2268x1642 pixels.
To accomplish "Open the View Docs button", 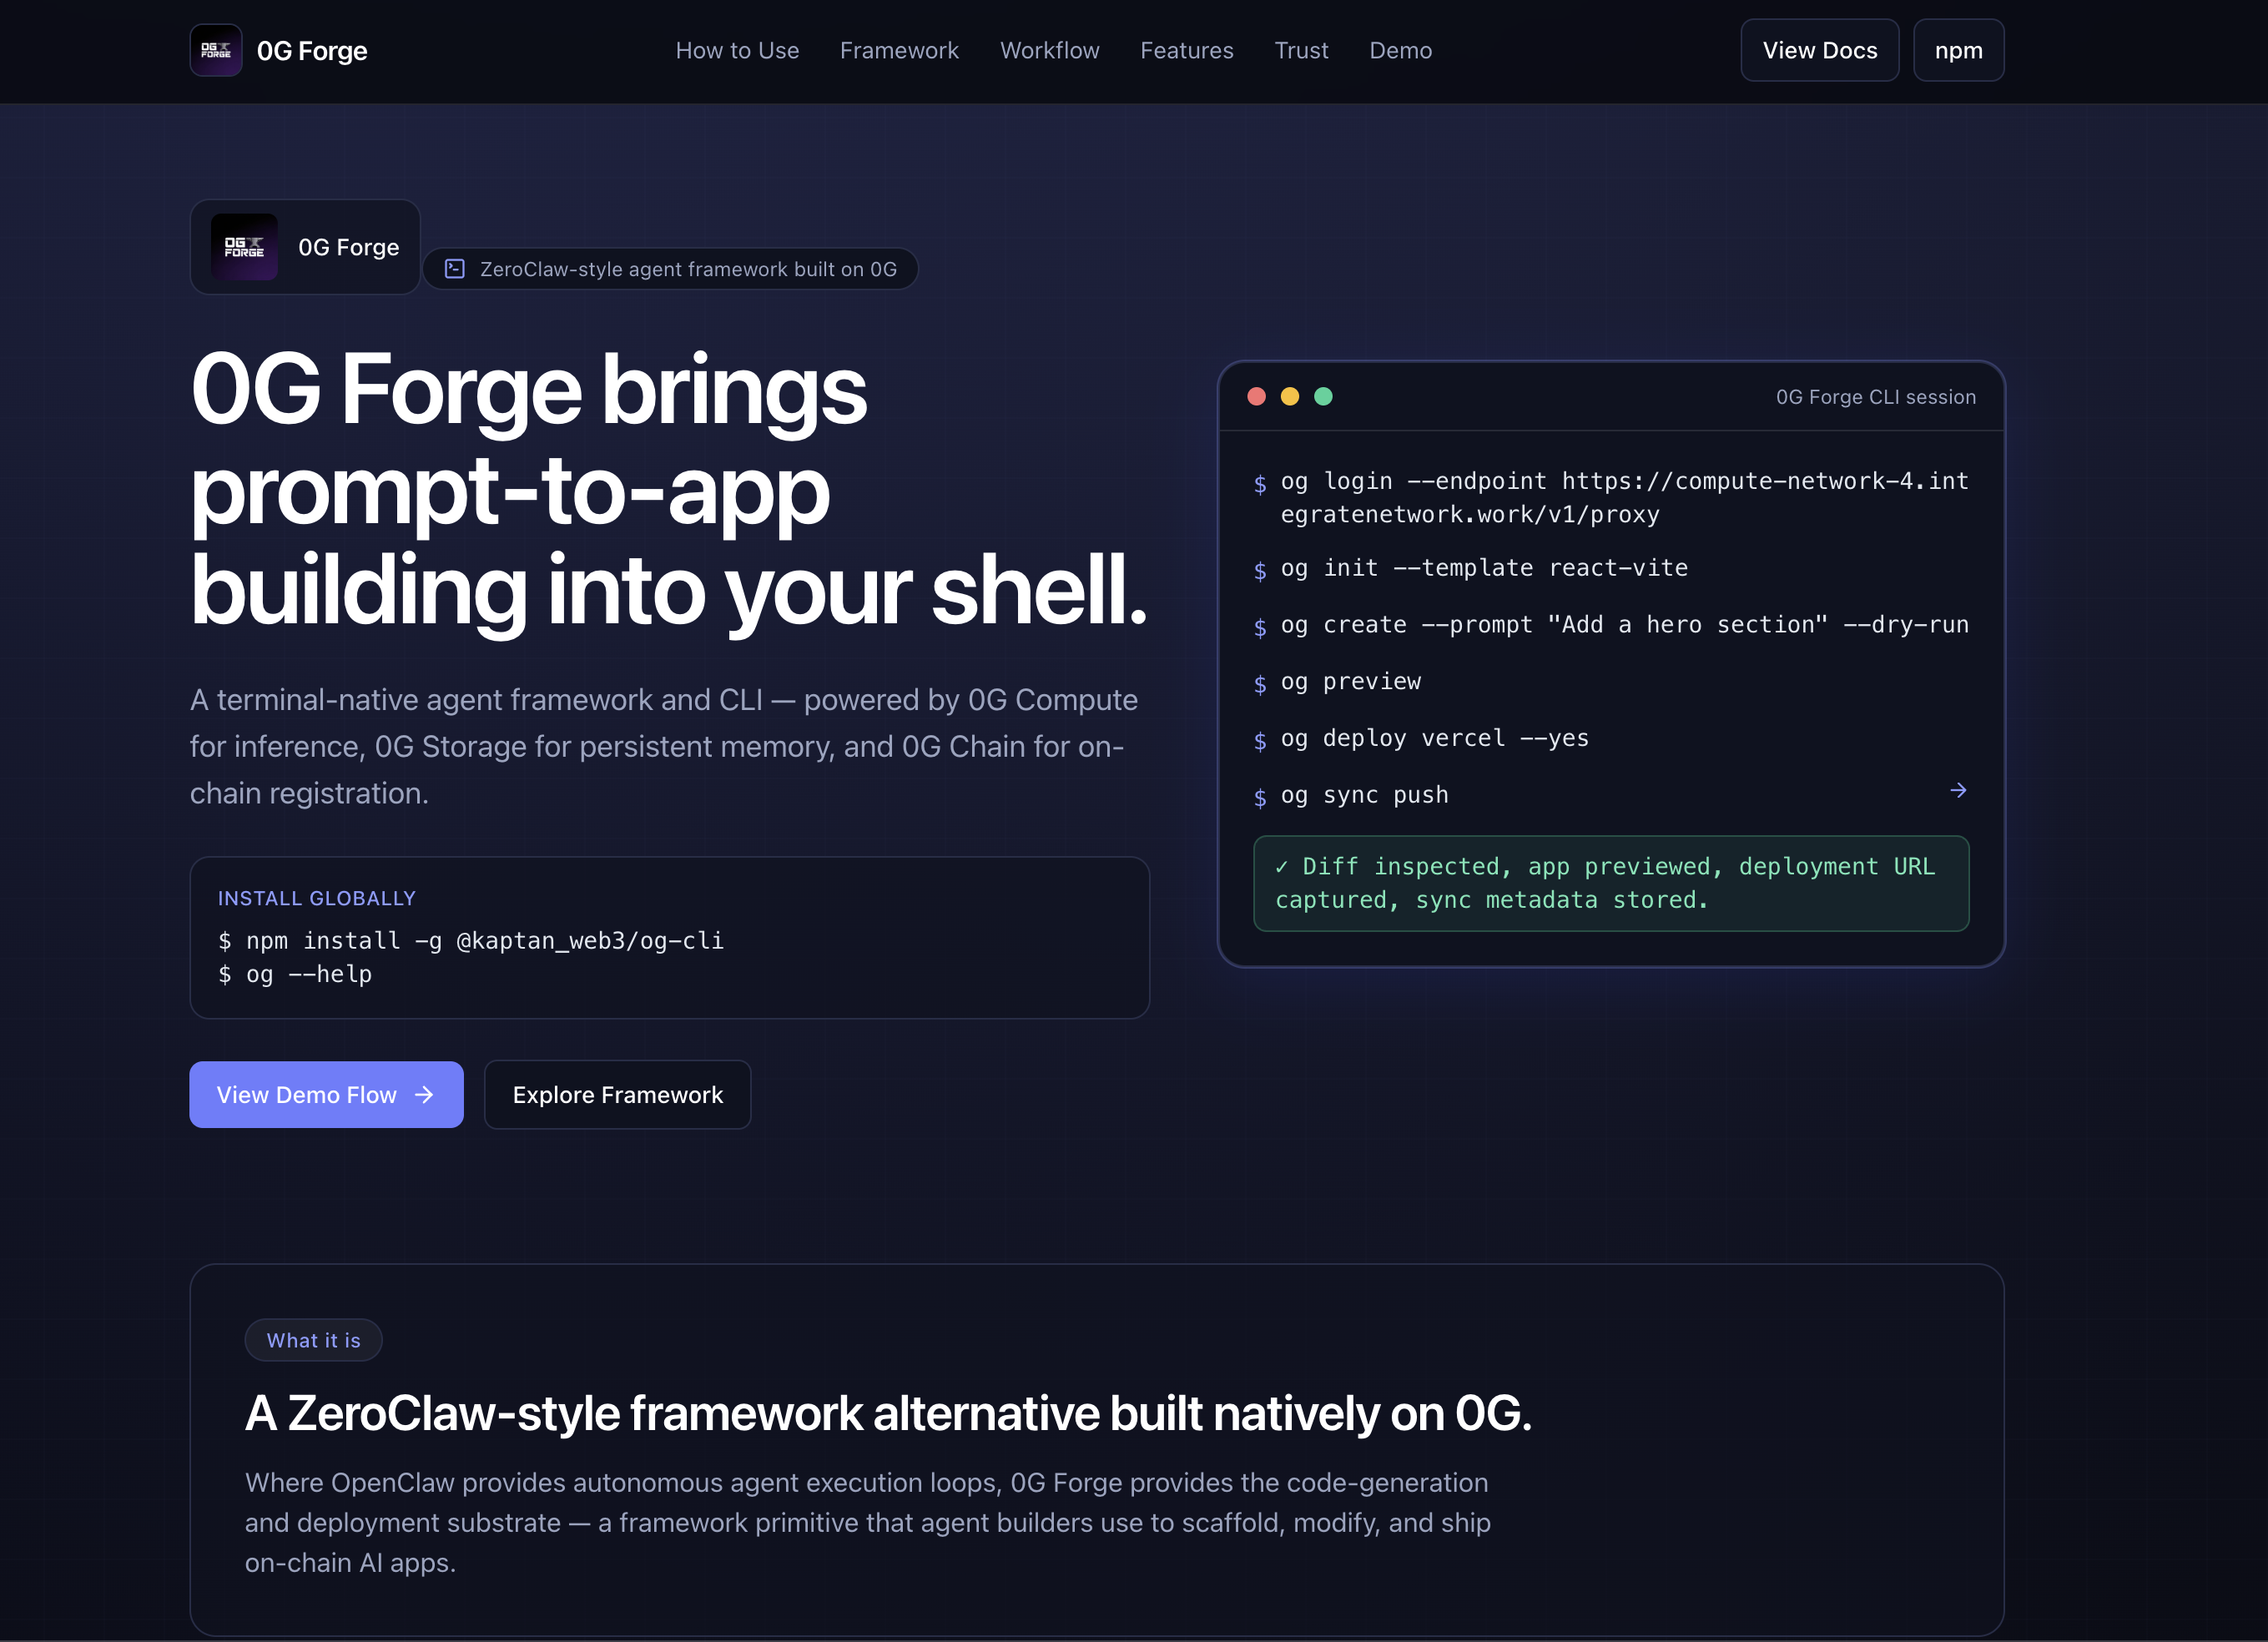I will (1820, 50).
